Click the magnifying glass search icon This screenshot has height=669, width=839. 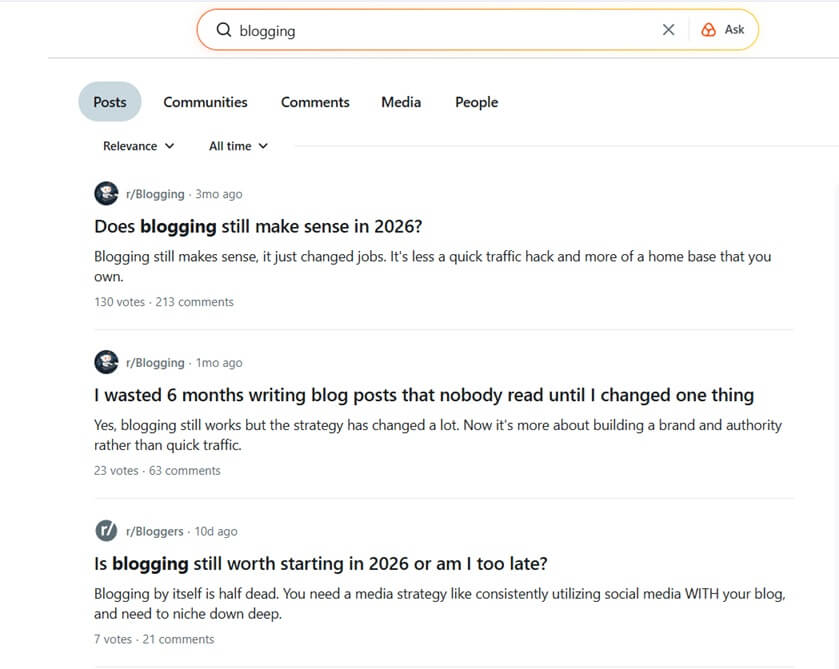pyautogui.click(x=224, y=30)
